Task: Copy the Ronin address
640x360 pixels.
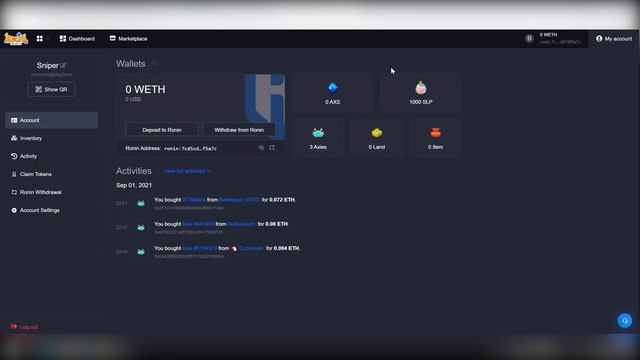Action: [261, 148]
